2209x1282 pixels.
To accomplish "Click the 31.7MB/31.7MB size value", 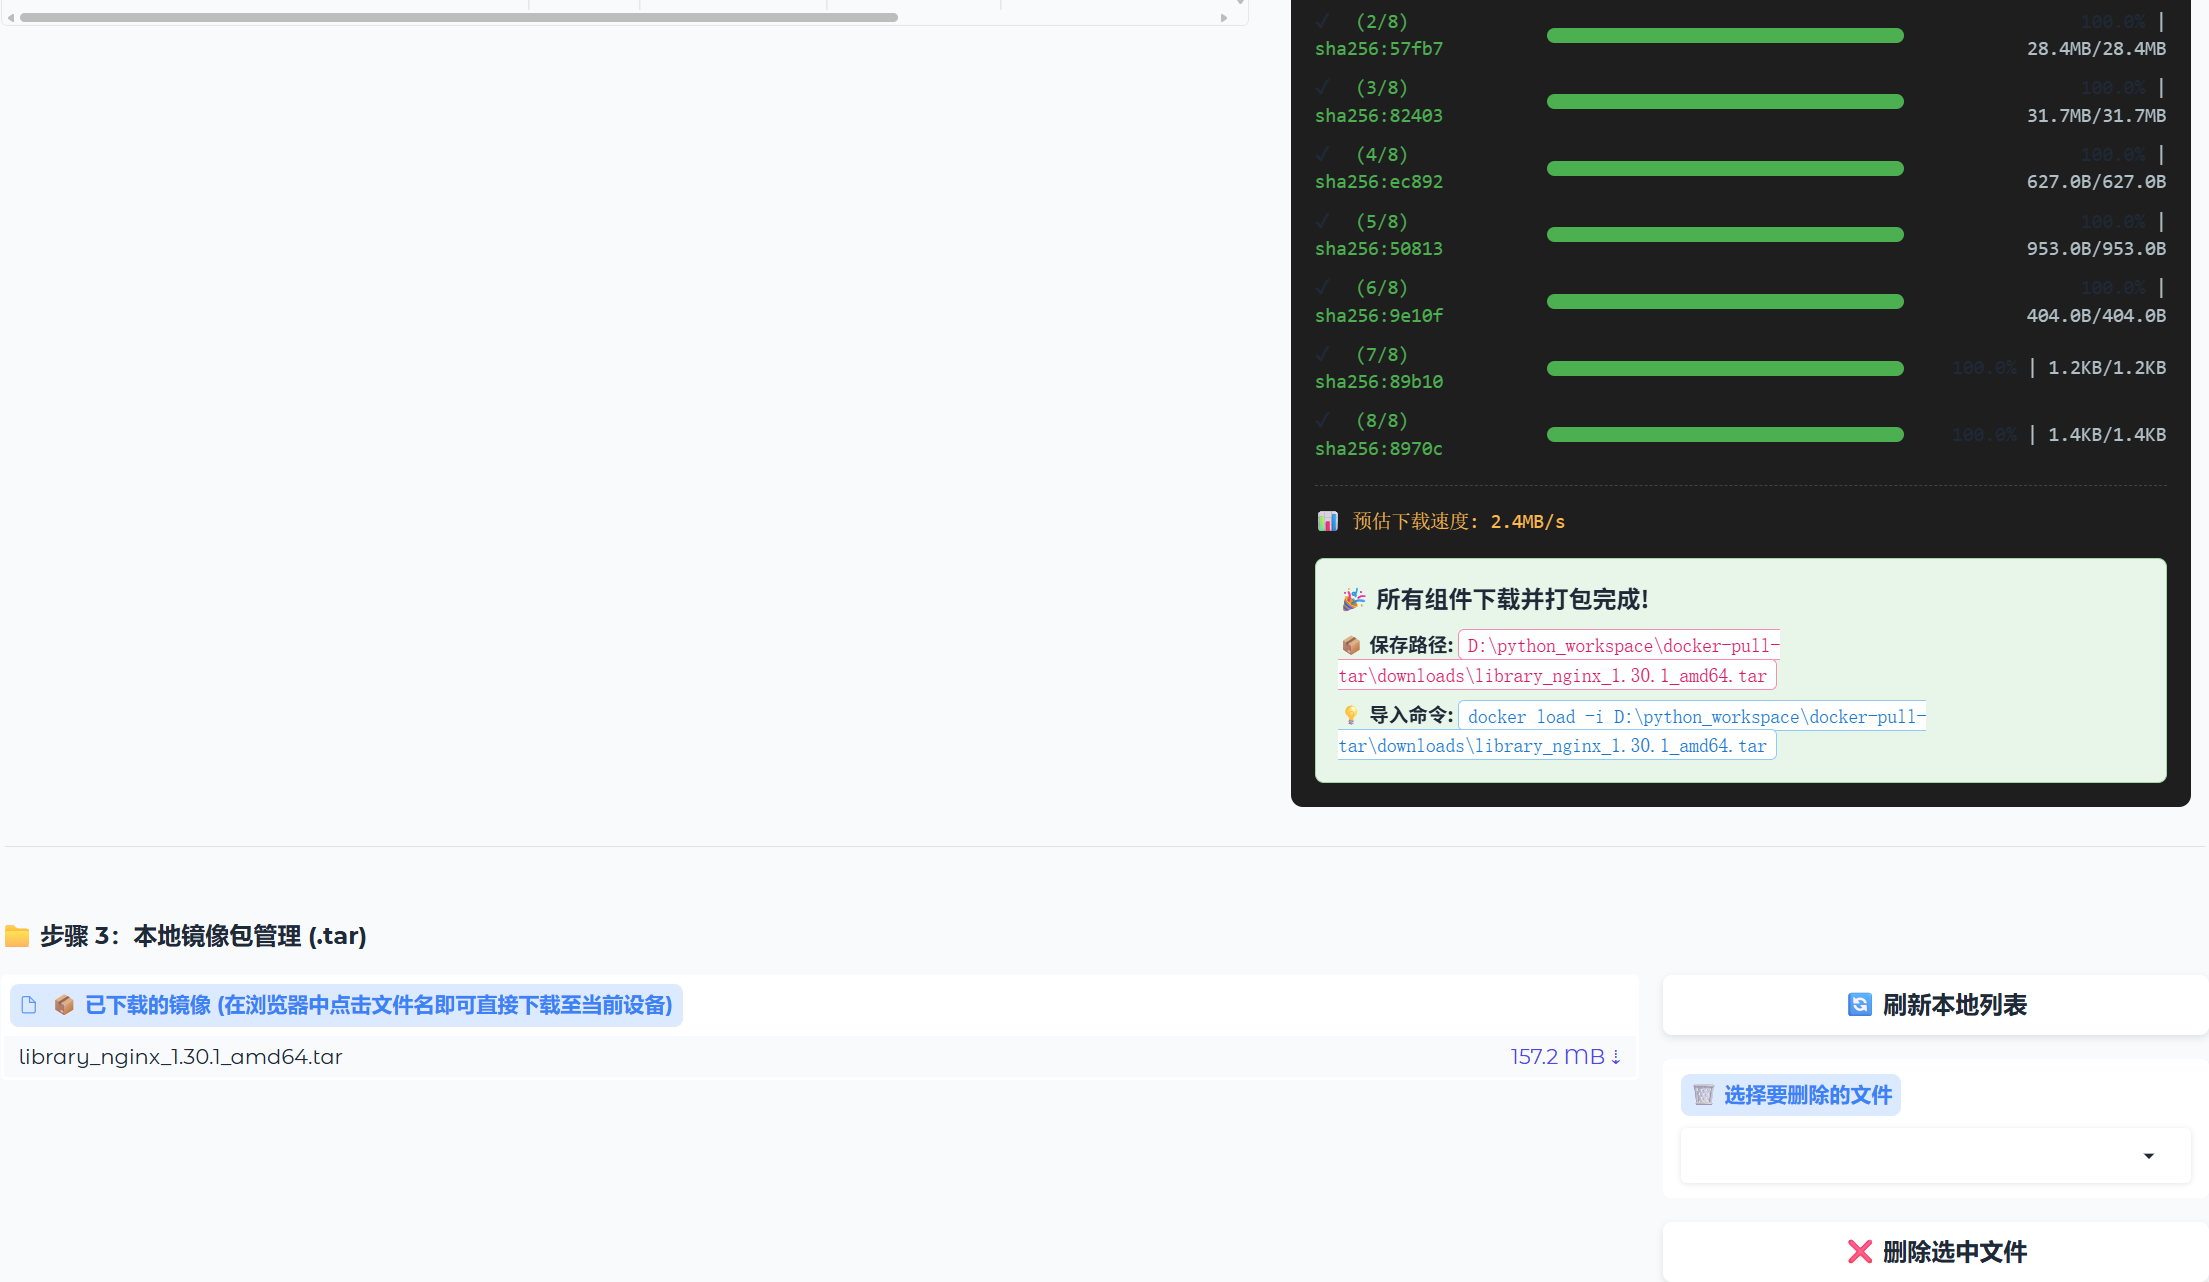I will pyautogui.click(x=2096, y=116).
